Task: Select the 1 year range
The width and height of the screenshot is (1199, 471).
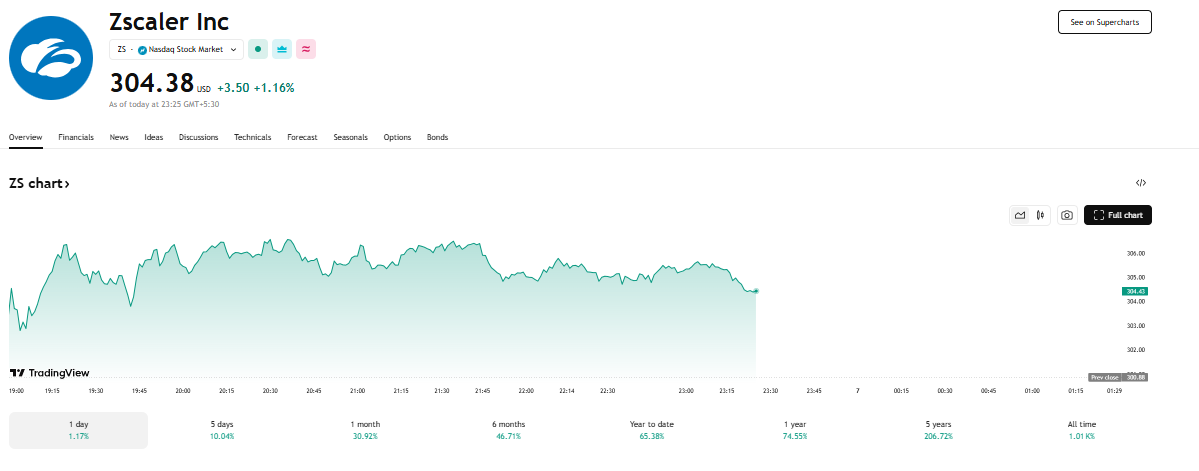Action: 794,430
